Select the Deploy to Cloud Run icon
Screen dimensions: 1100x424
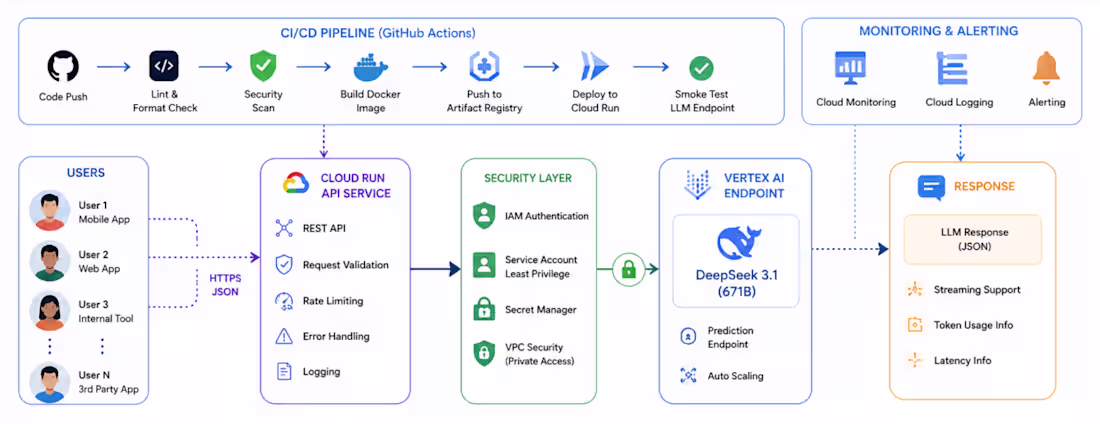tap(593, 67)
